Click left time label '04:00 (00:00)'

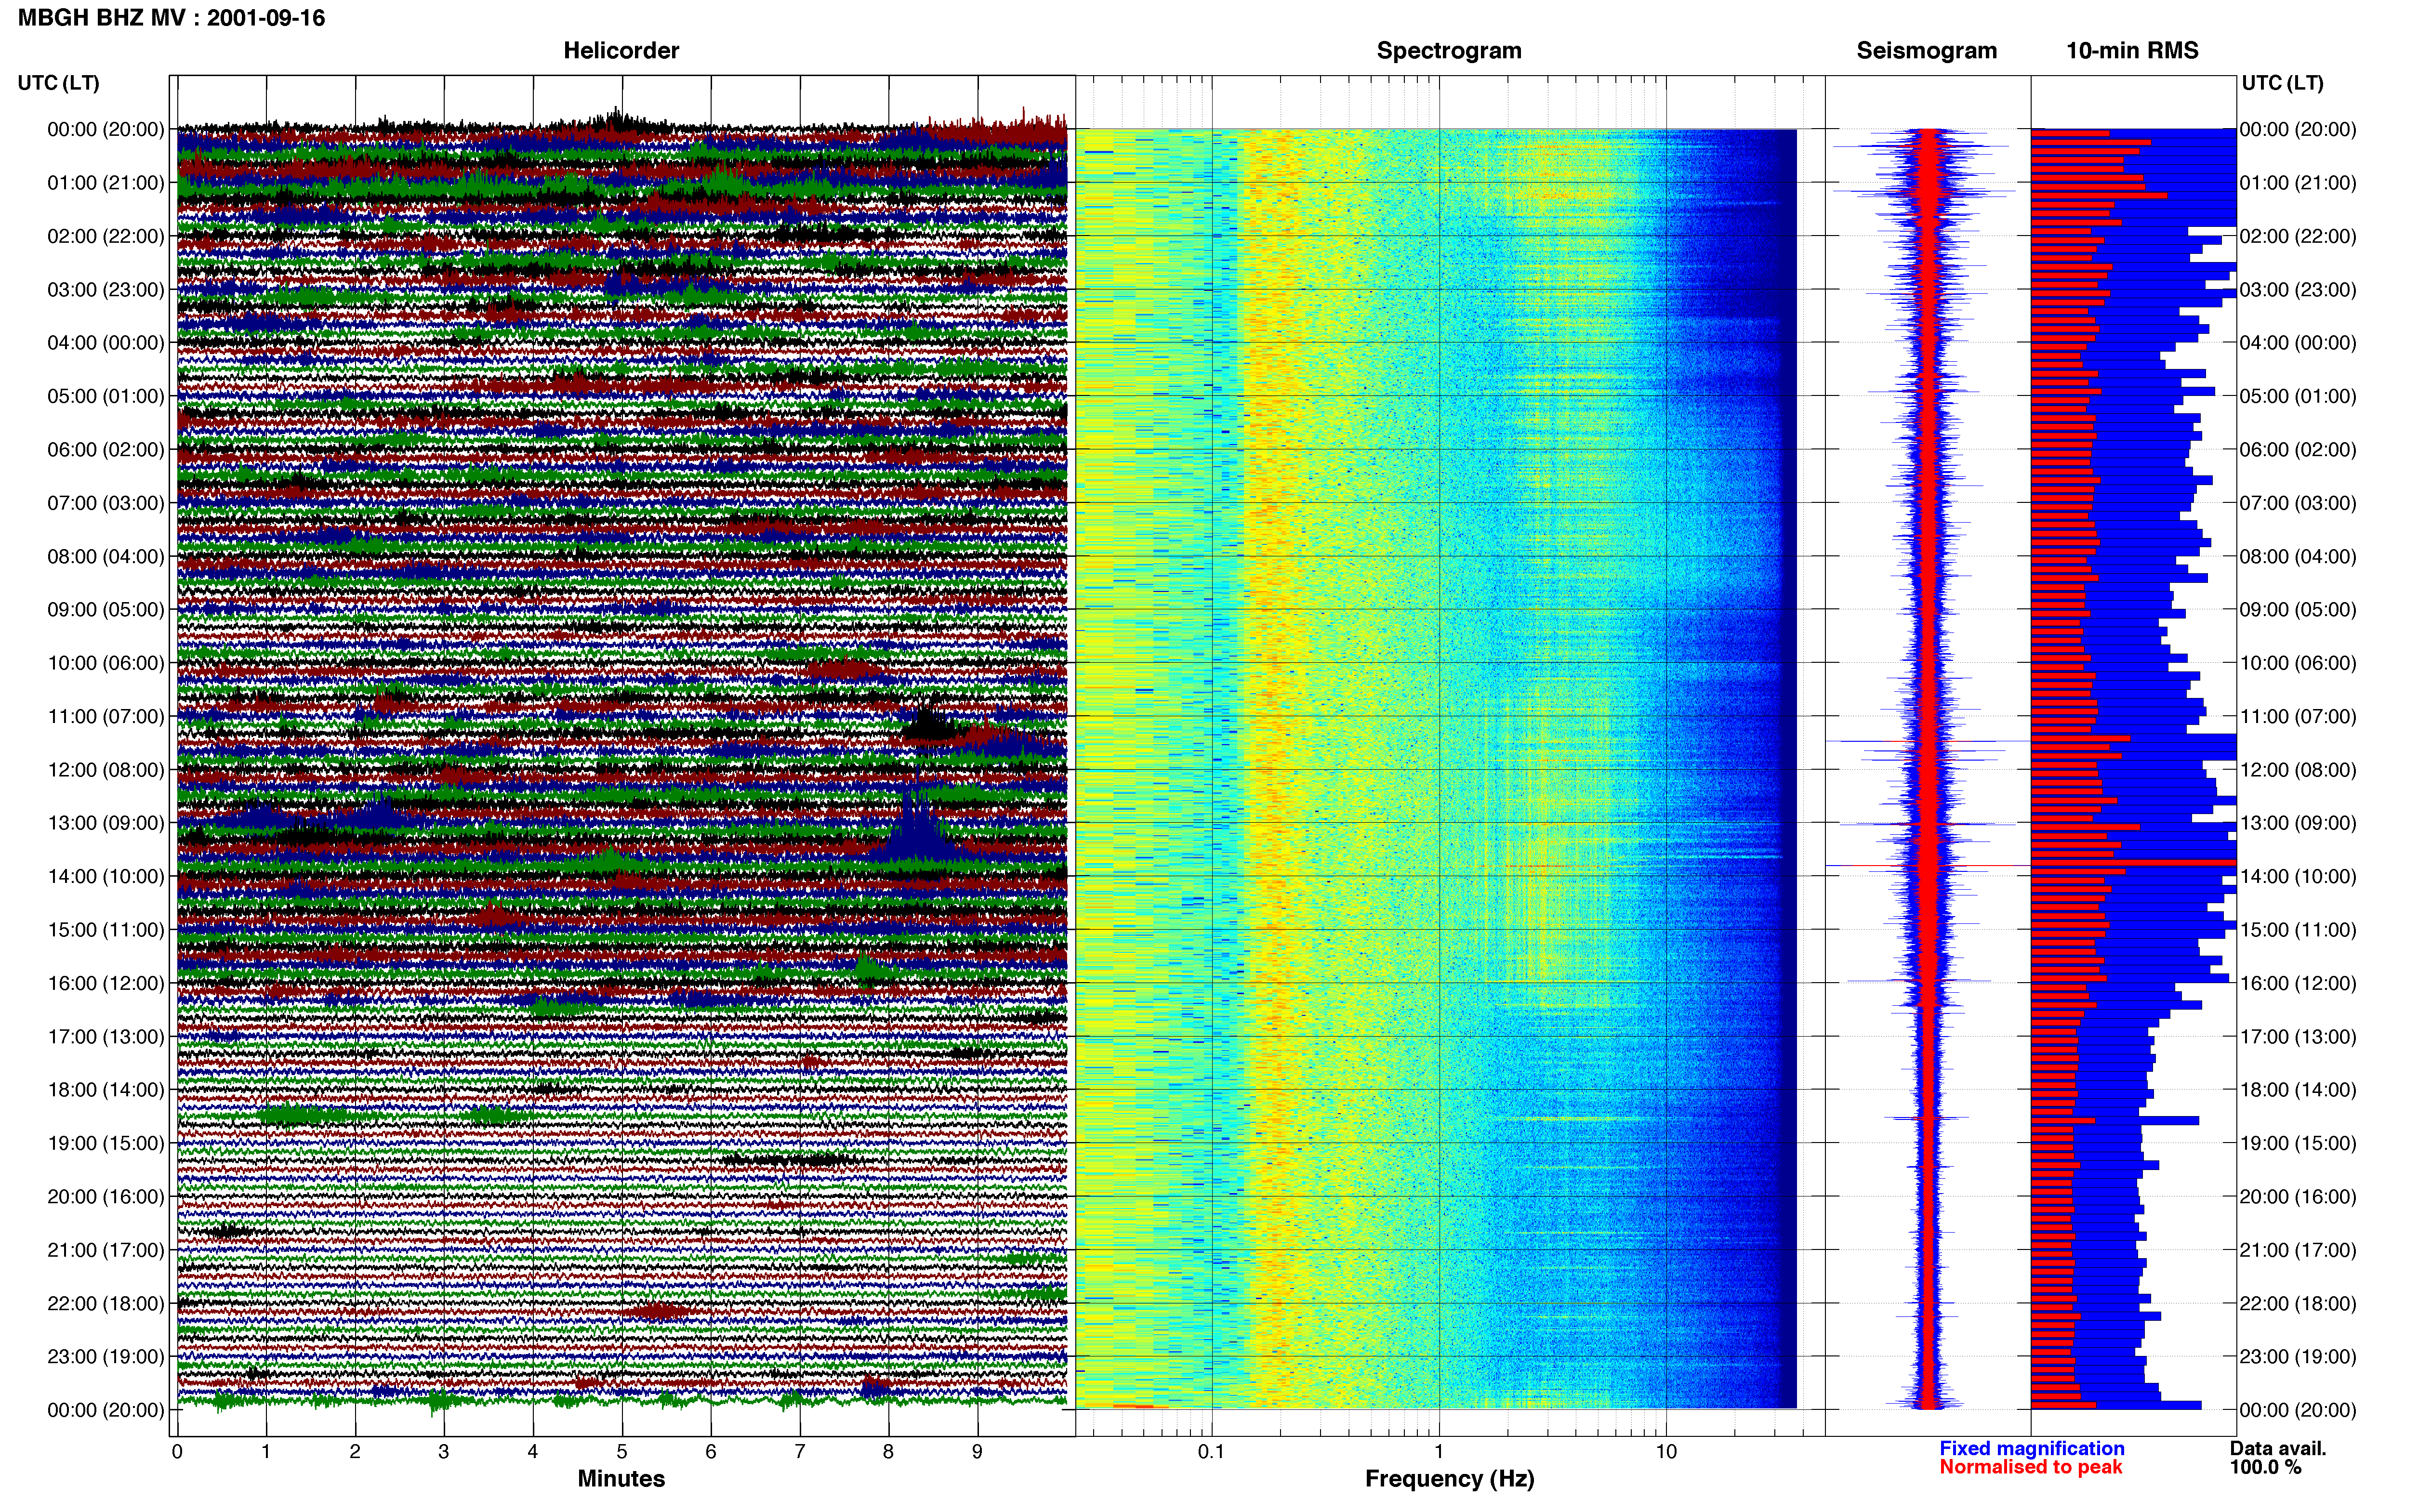coord(105,343)
